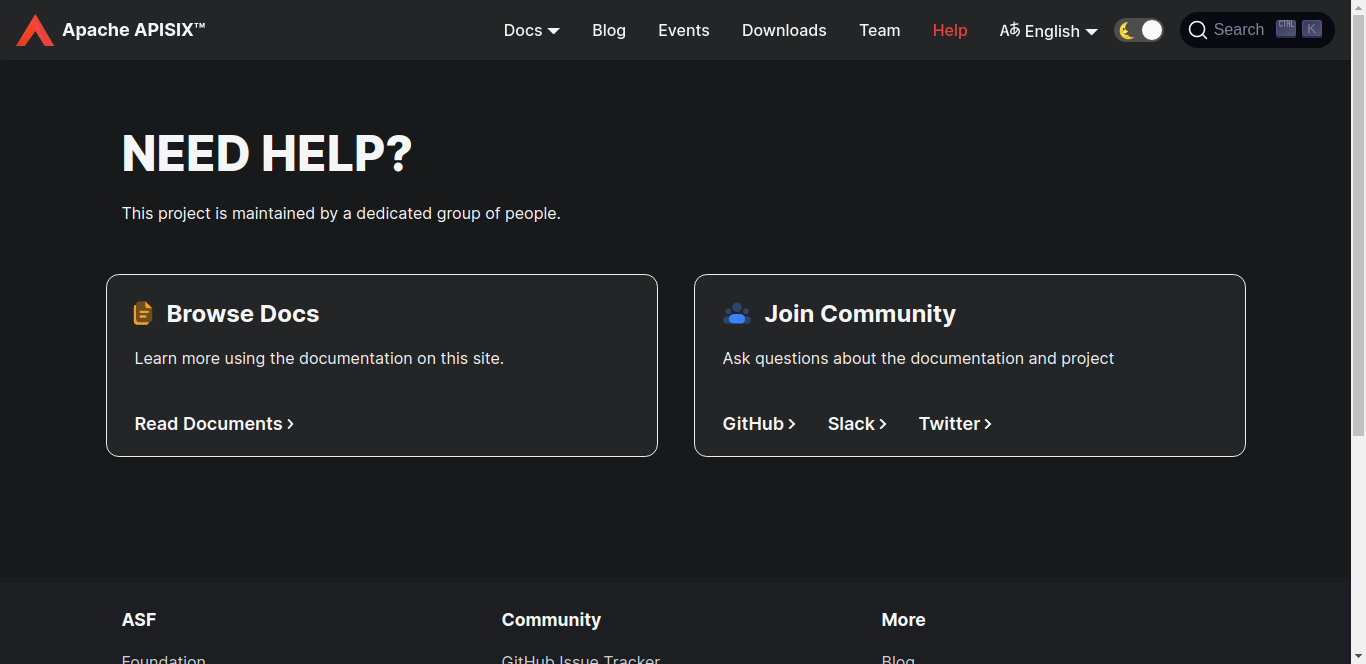1366x664 pixels.
Task: Open the Events nav item
Action: coord(684,30)
